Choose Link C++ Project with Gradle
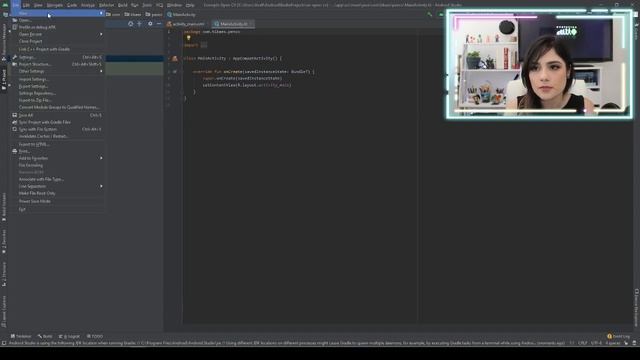Screen dimensions: 640x360 tap(58, 49)
